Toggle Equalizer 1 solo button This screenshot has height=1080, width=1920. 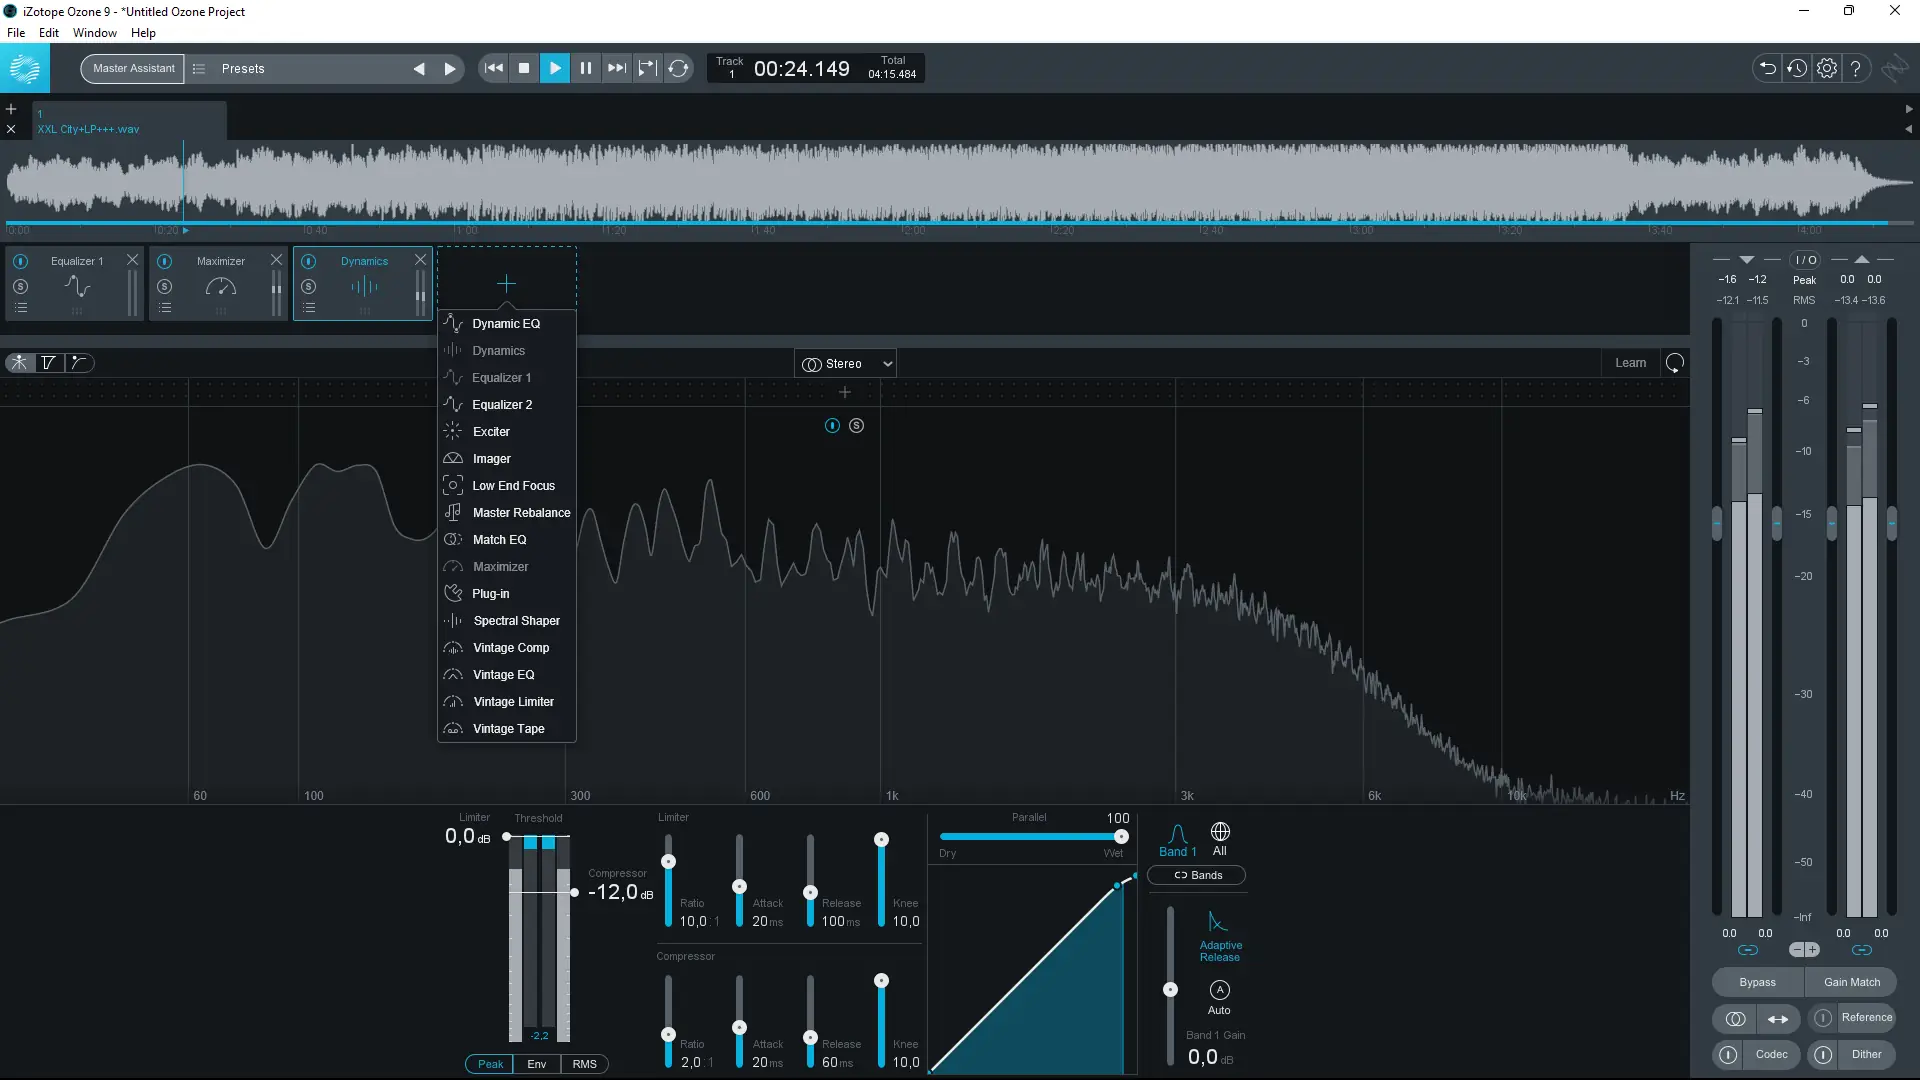pyautogui.click(x=21, y=287)
